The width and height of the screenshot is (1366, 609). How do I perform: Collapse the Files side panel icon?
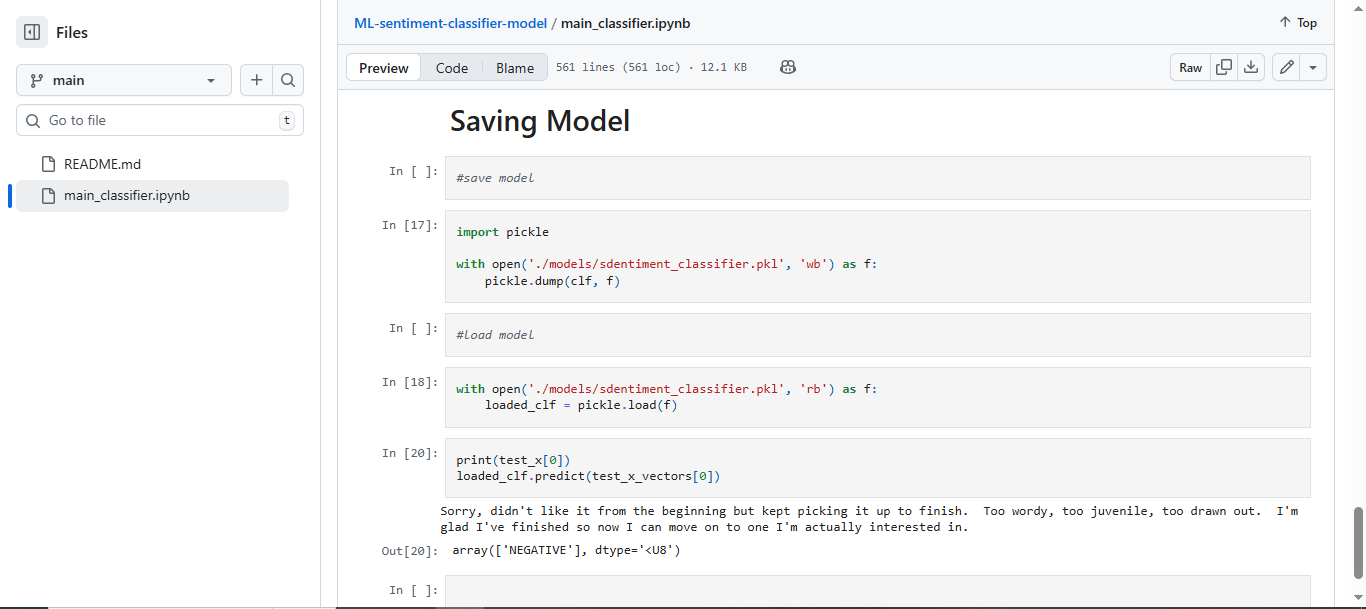[32, 33]
